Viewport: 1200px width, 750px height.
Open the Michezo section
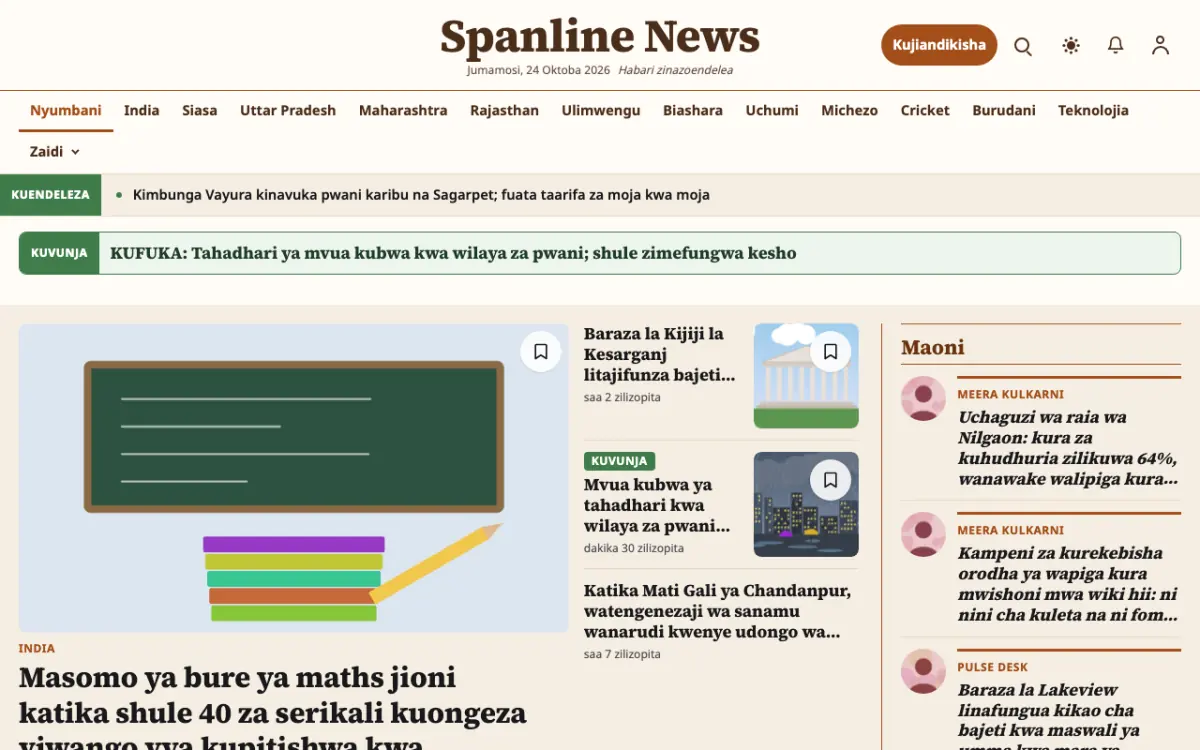[x=849, y=111]
